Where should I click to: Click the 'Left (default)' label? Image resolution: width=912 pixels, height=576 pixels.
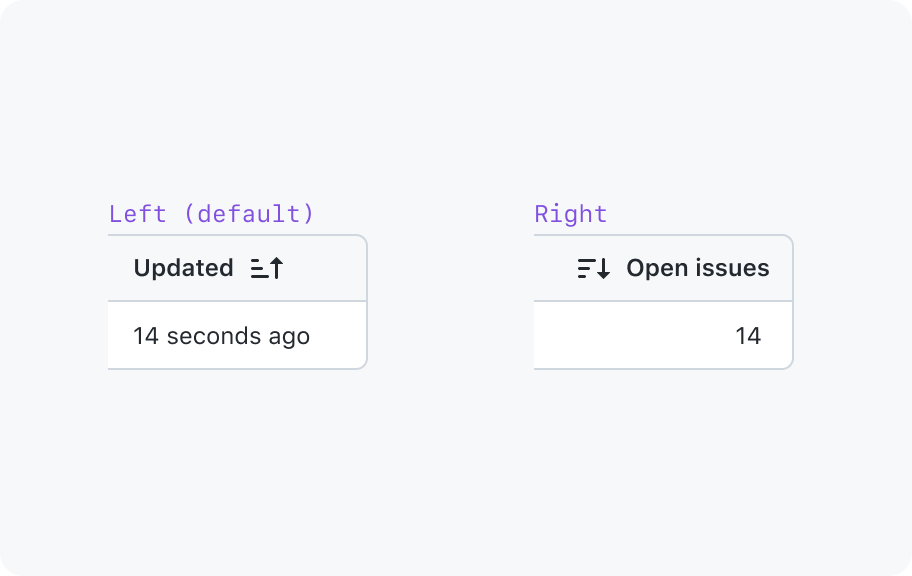pyautogui.click(x=211, y=214)
